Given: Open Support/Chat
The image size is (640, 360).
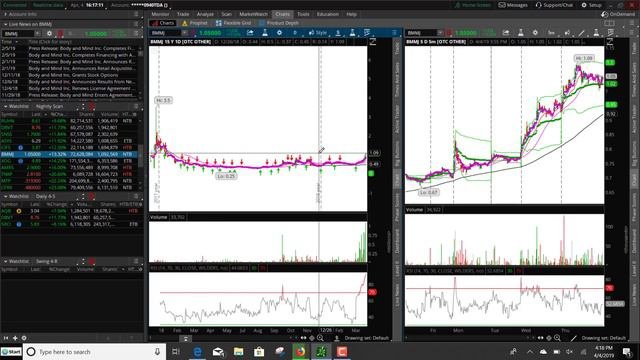Looking at the screenshot, I should pos(554,5).
